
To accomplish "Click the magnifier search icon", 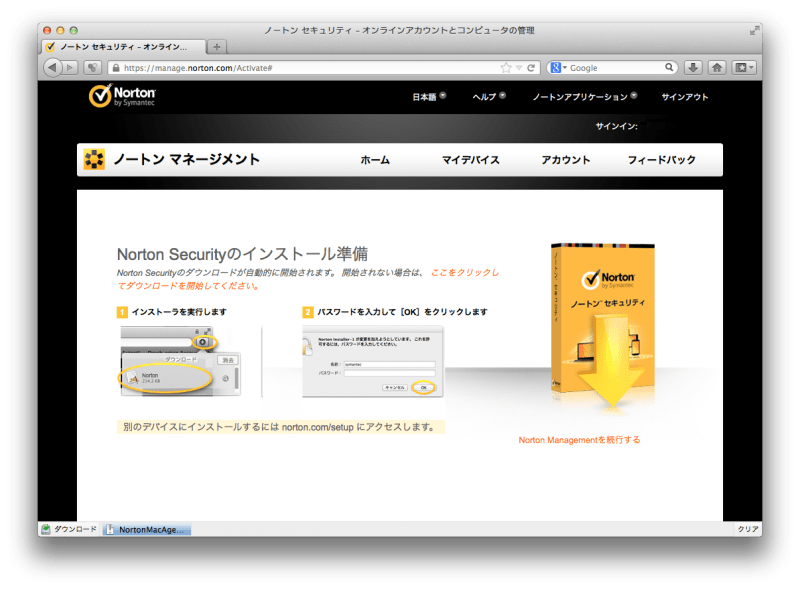I will 669,67.
